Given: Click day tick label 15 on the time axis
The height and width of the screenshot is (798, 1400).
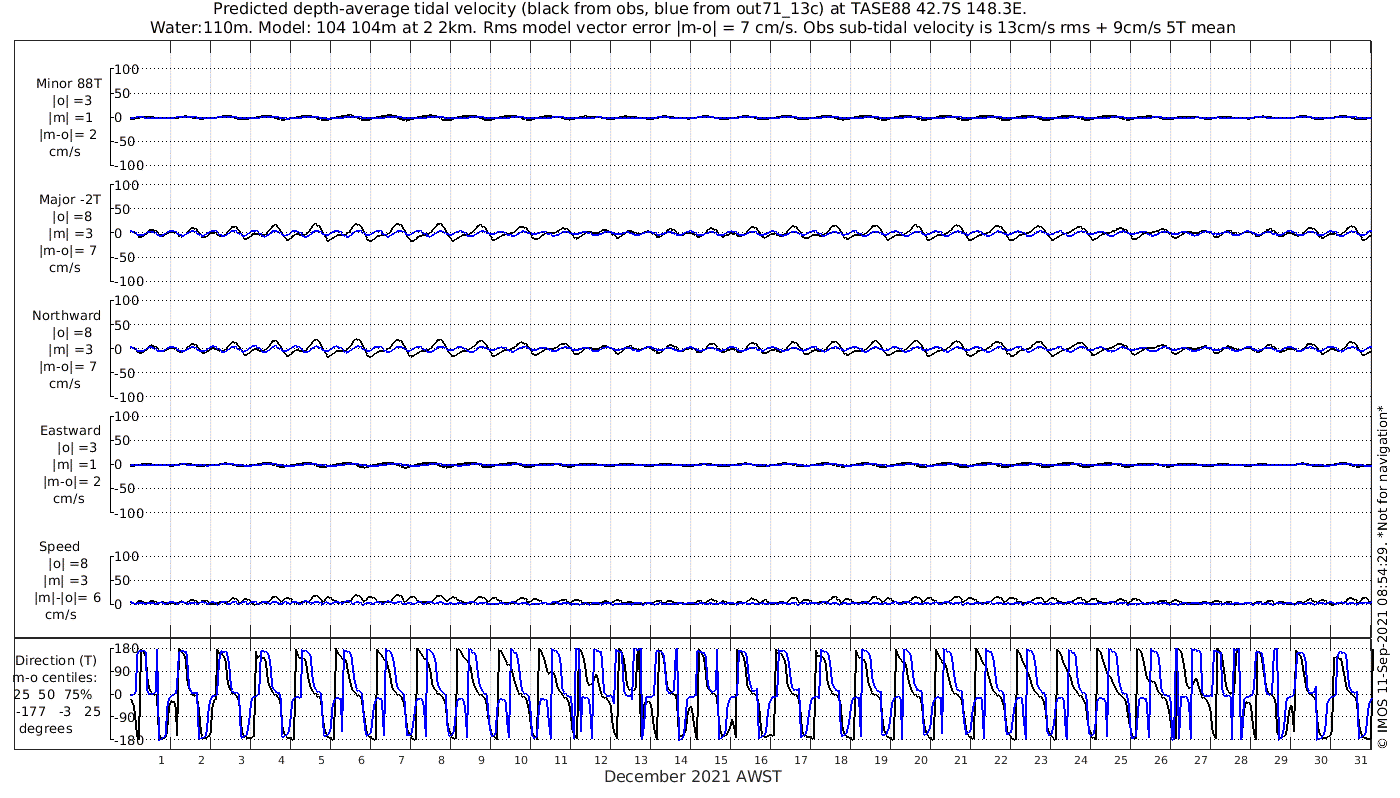Looking at the screenshot, I should 721,760.
